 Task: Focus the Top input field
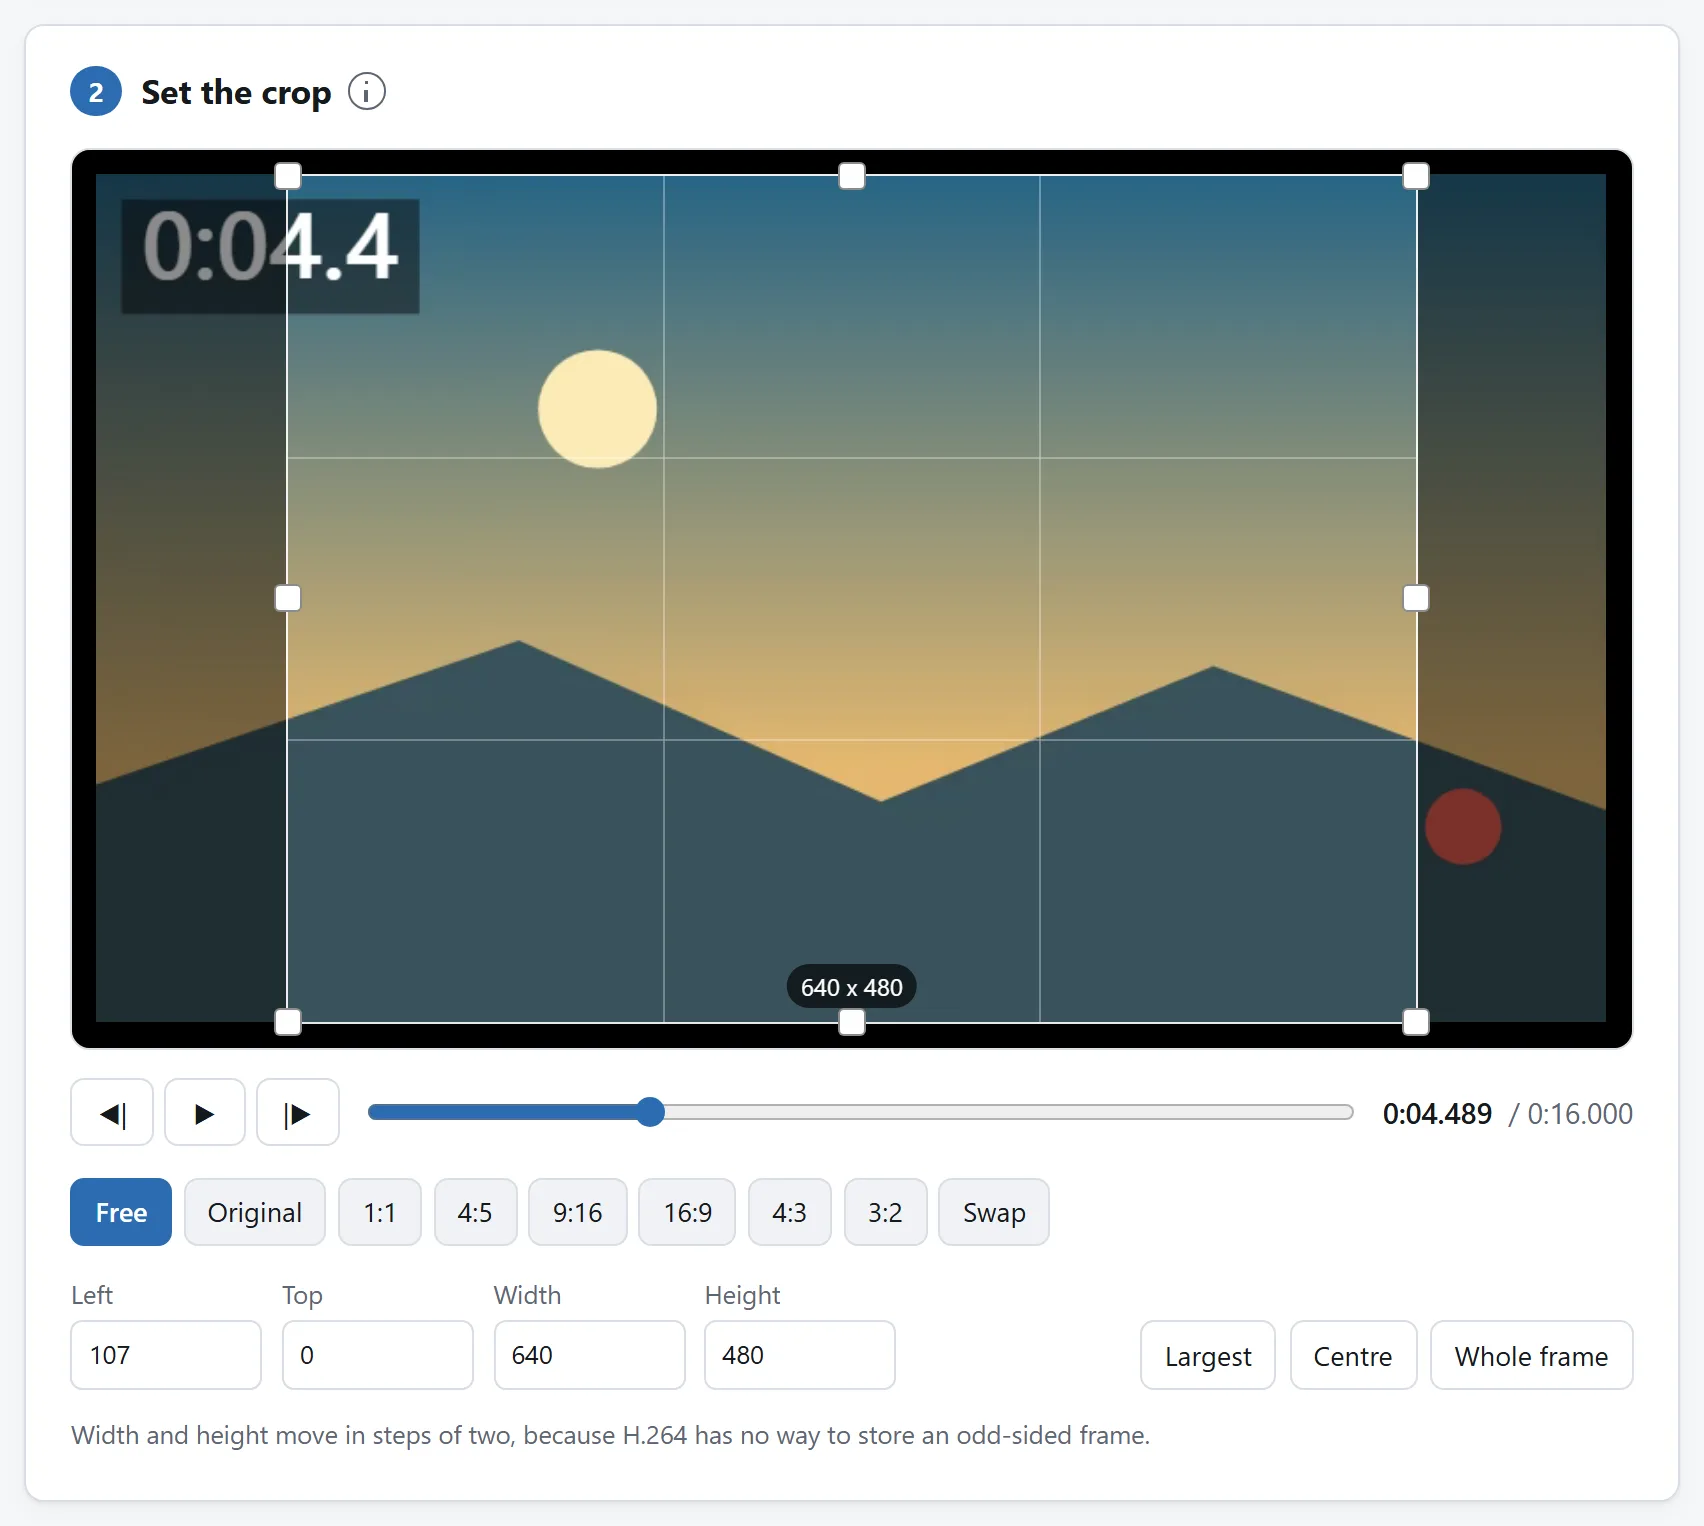click(378, 1355)
